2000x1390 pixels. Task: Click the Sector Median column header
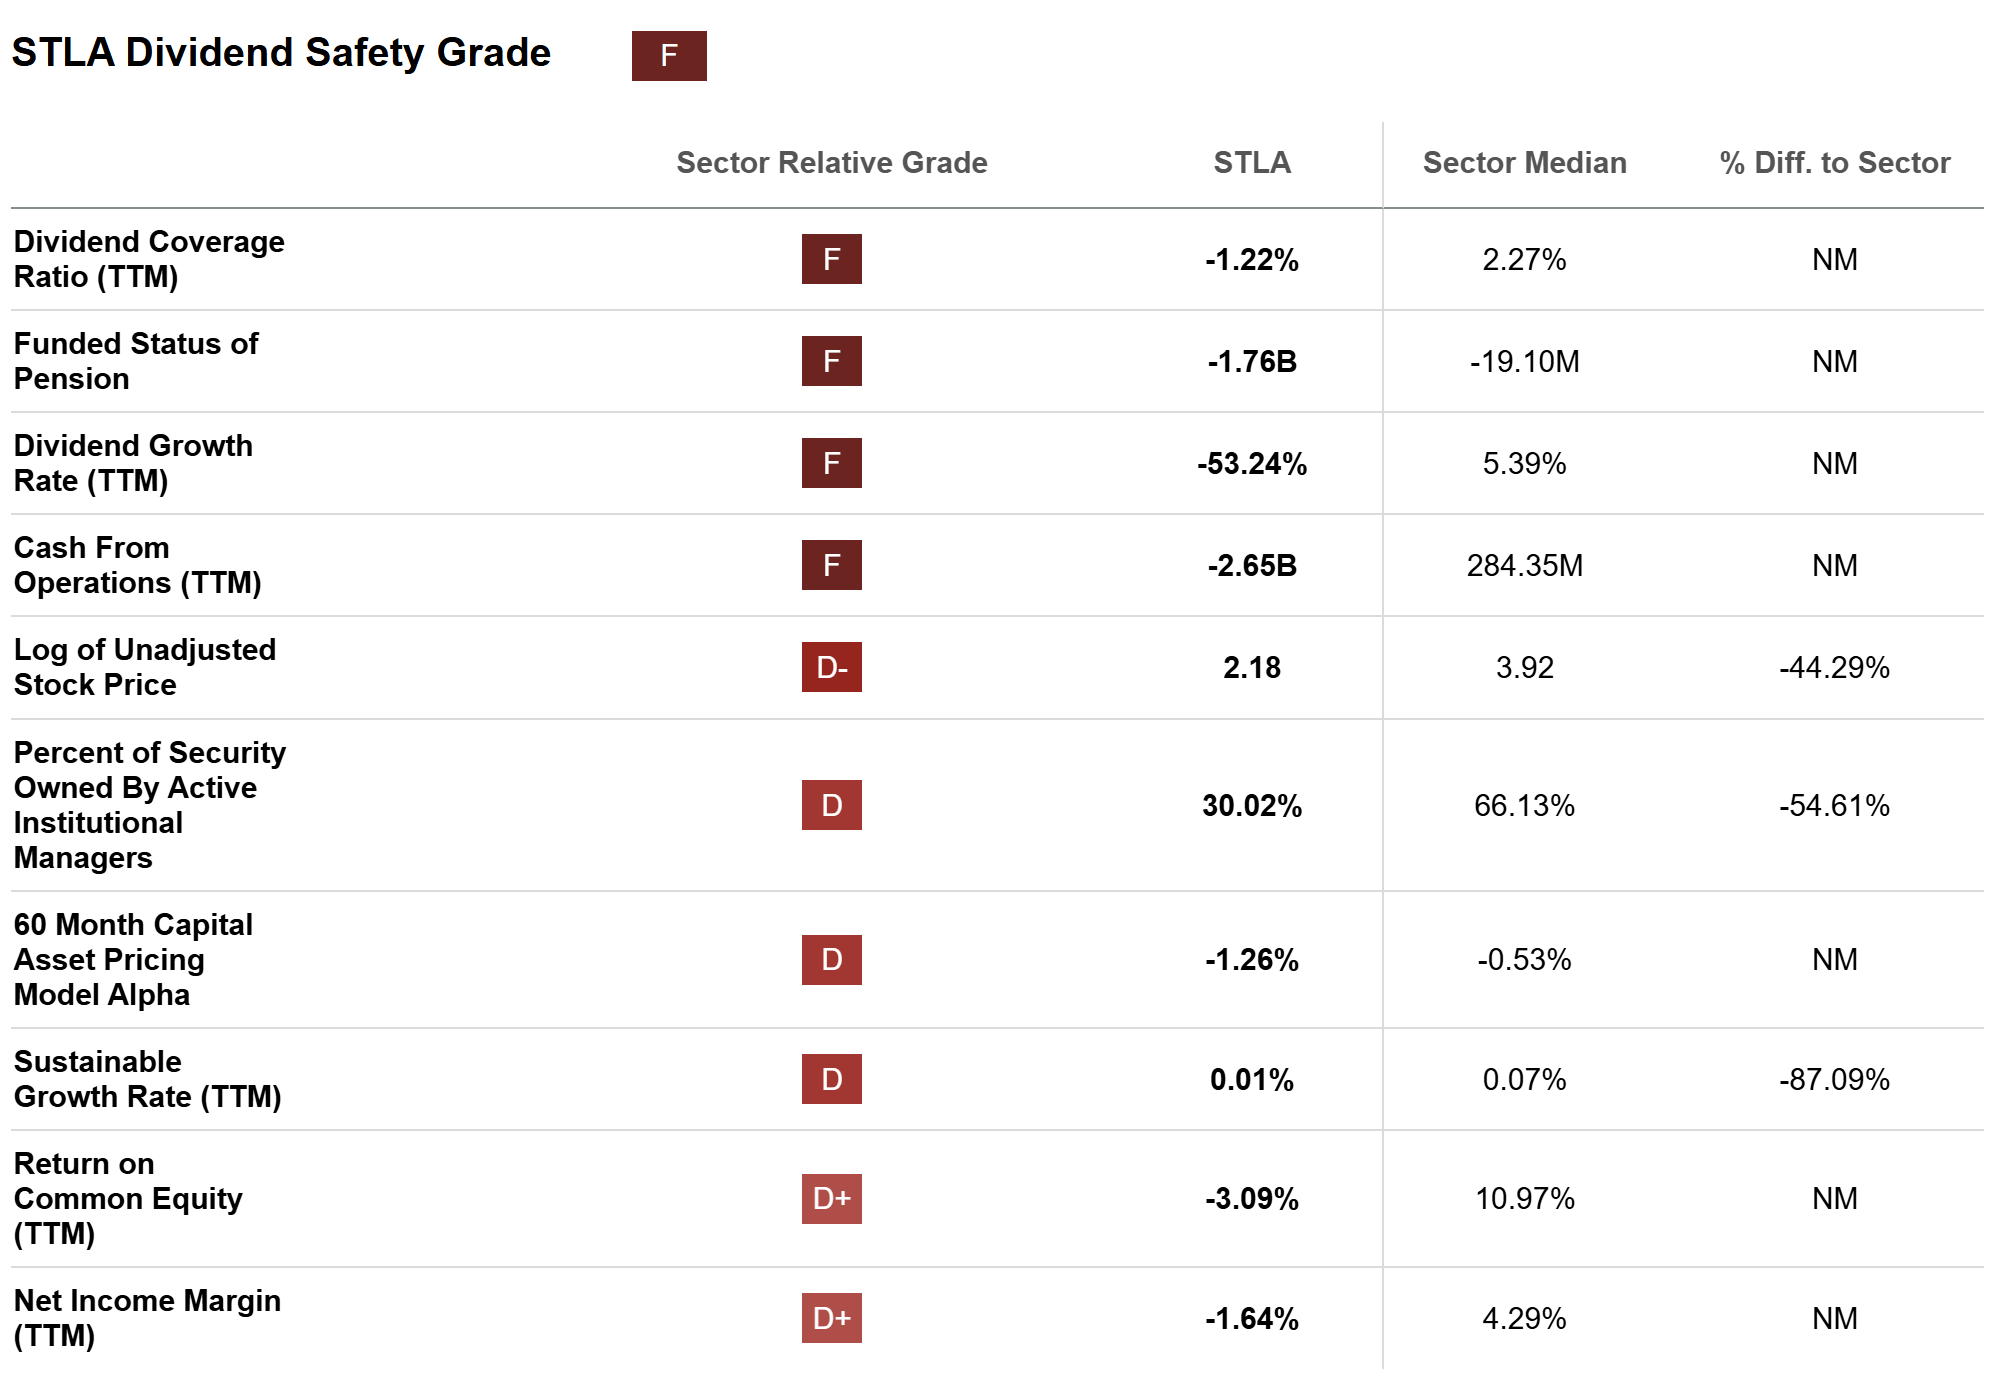(x=1524, y=162)
